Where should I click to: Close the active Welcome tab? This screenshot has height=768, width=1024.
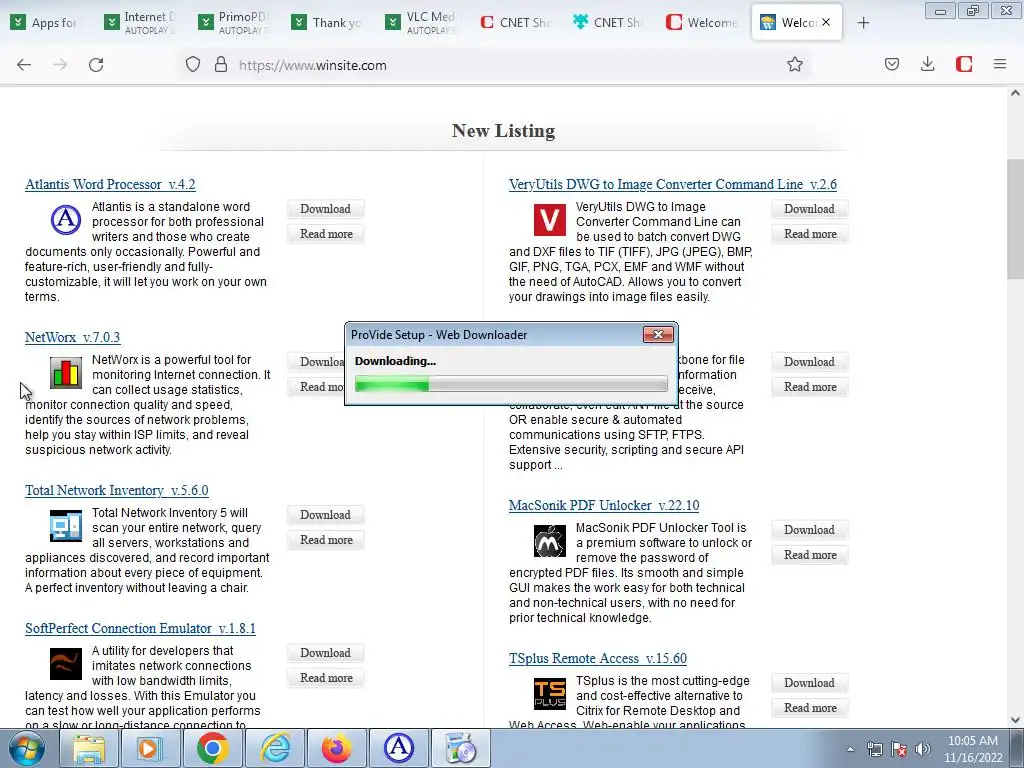826,22
